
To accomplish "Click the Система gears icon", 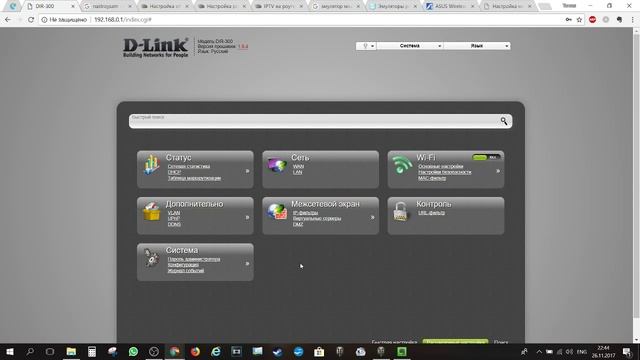I will pos(152,258).
